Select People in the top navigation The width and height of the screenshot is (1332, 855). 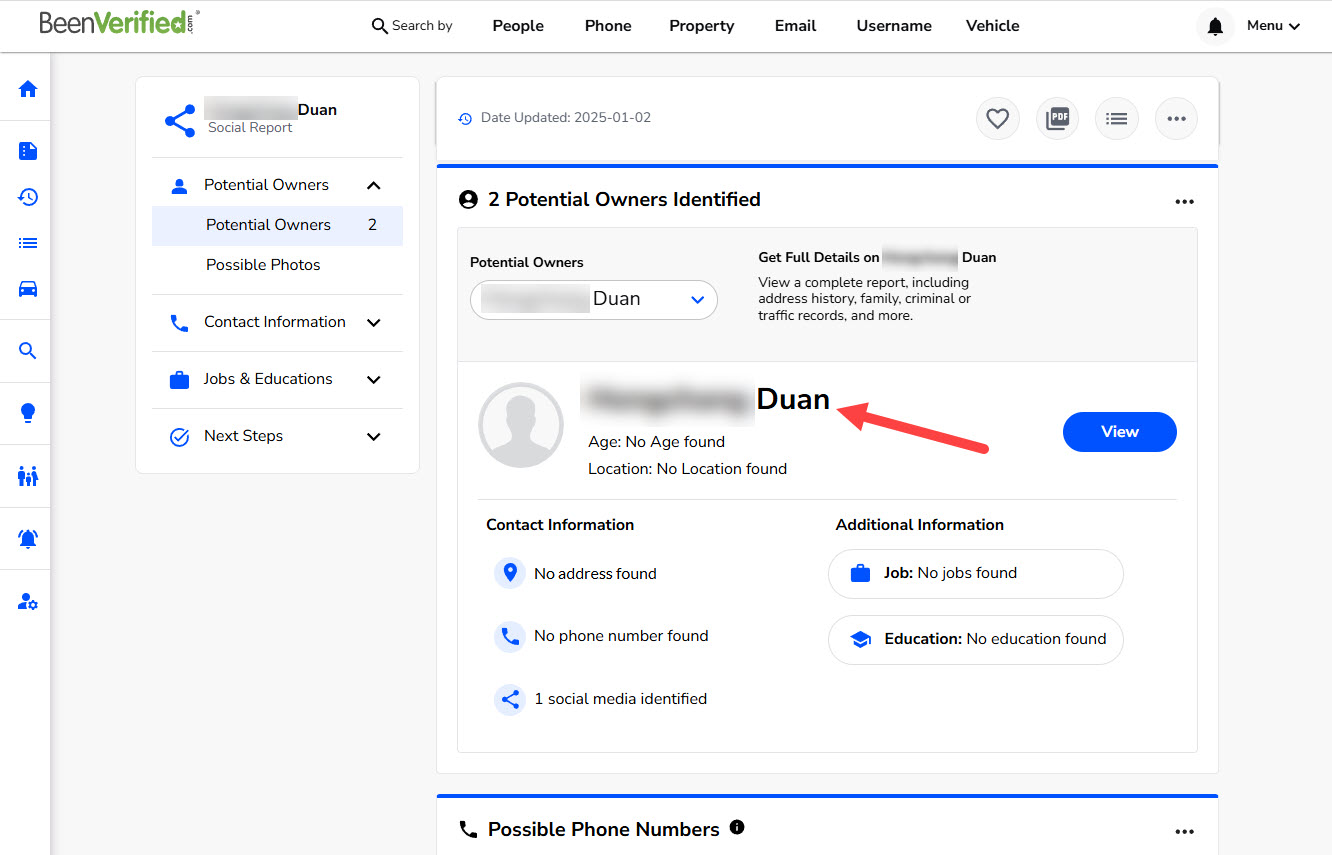point(518,26)
